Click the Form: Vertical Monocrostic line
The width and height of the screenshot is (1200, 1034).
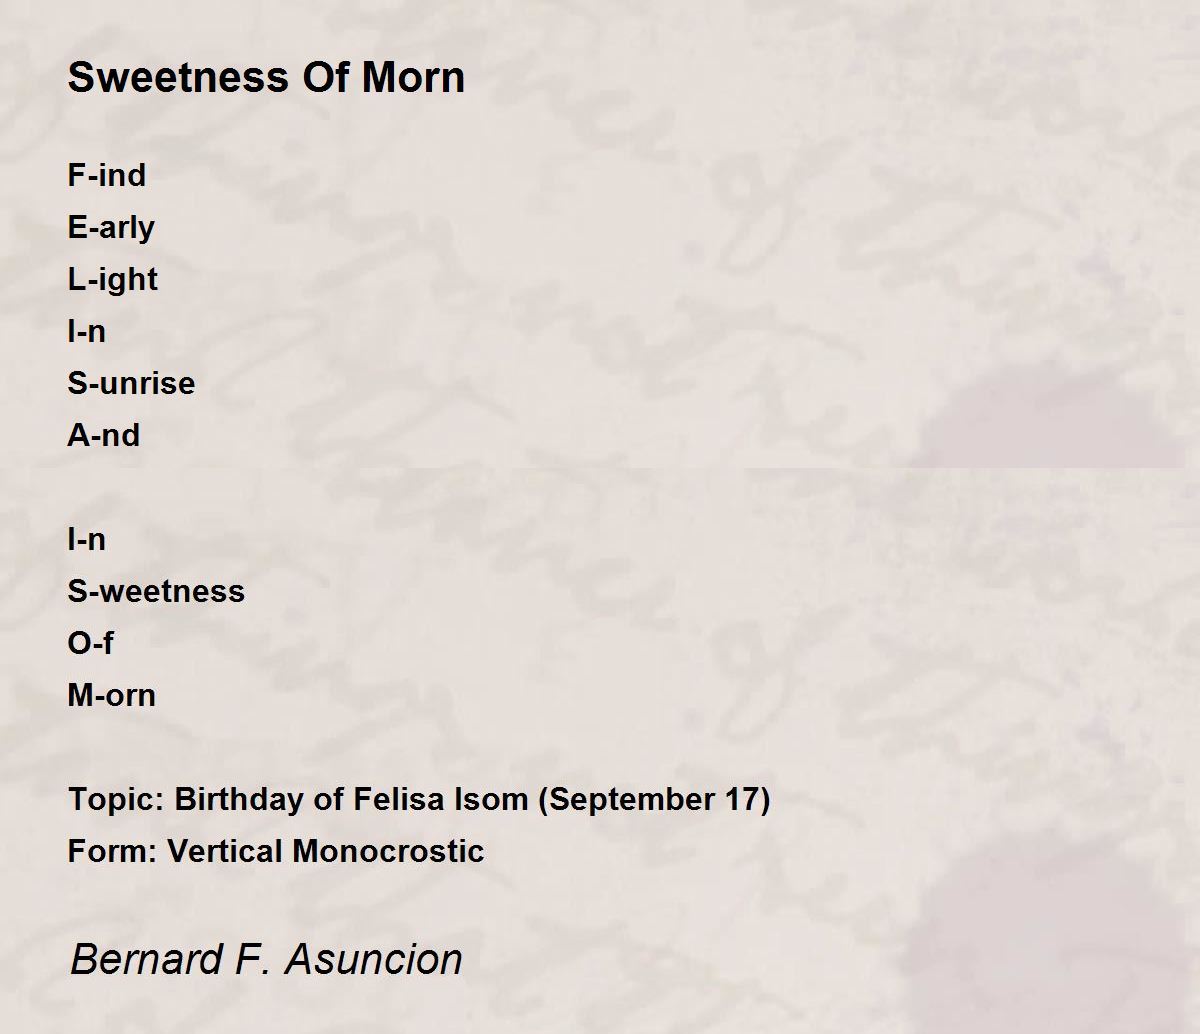click(276, 851)
